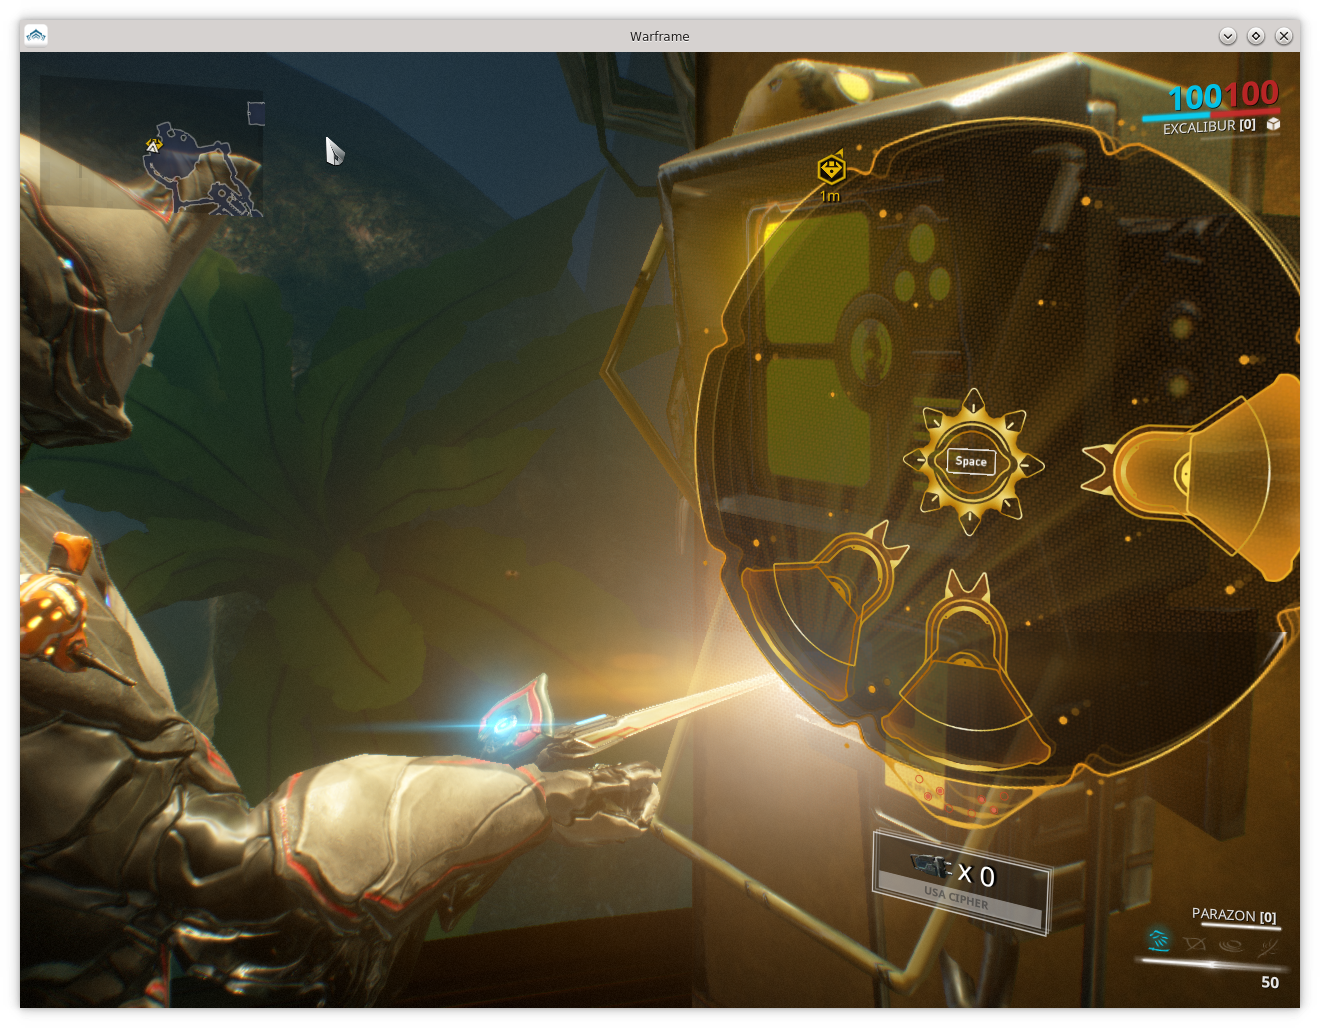Screen dimensions: 1320x1028
Task: Select the second ability bow icon
Action: 1195,943
